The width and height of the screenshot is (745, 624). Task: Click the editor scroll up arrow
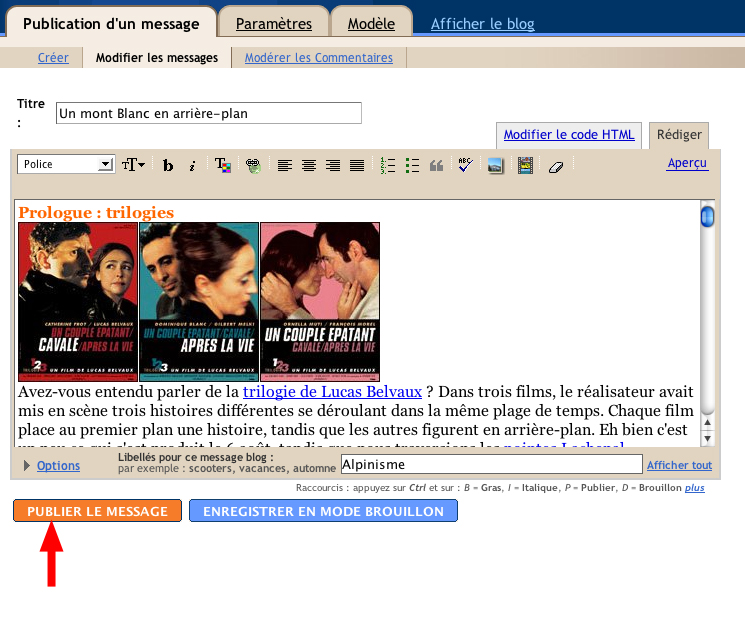pos(707,422)
